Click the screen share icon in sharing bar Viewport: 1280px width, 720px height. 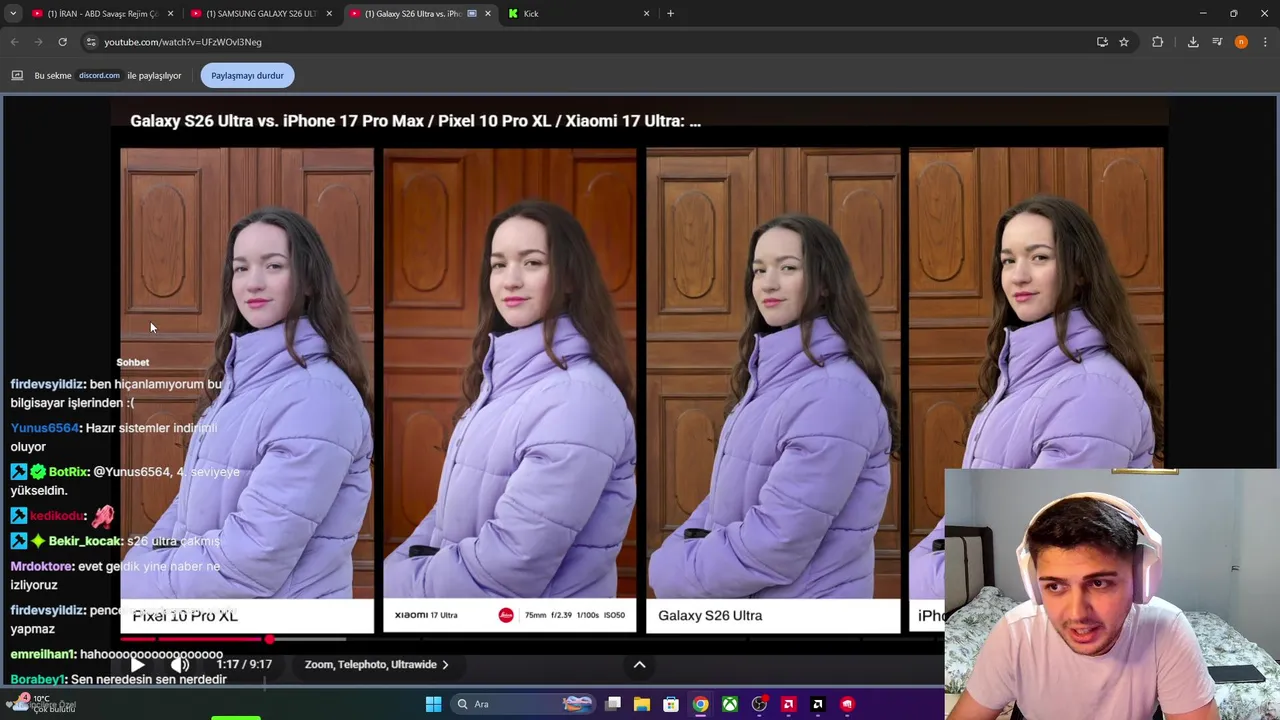(x=17, y=75)
